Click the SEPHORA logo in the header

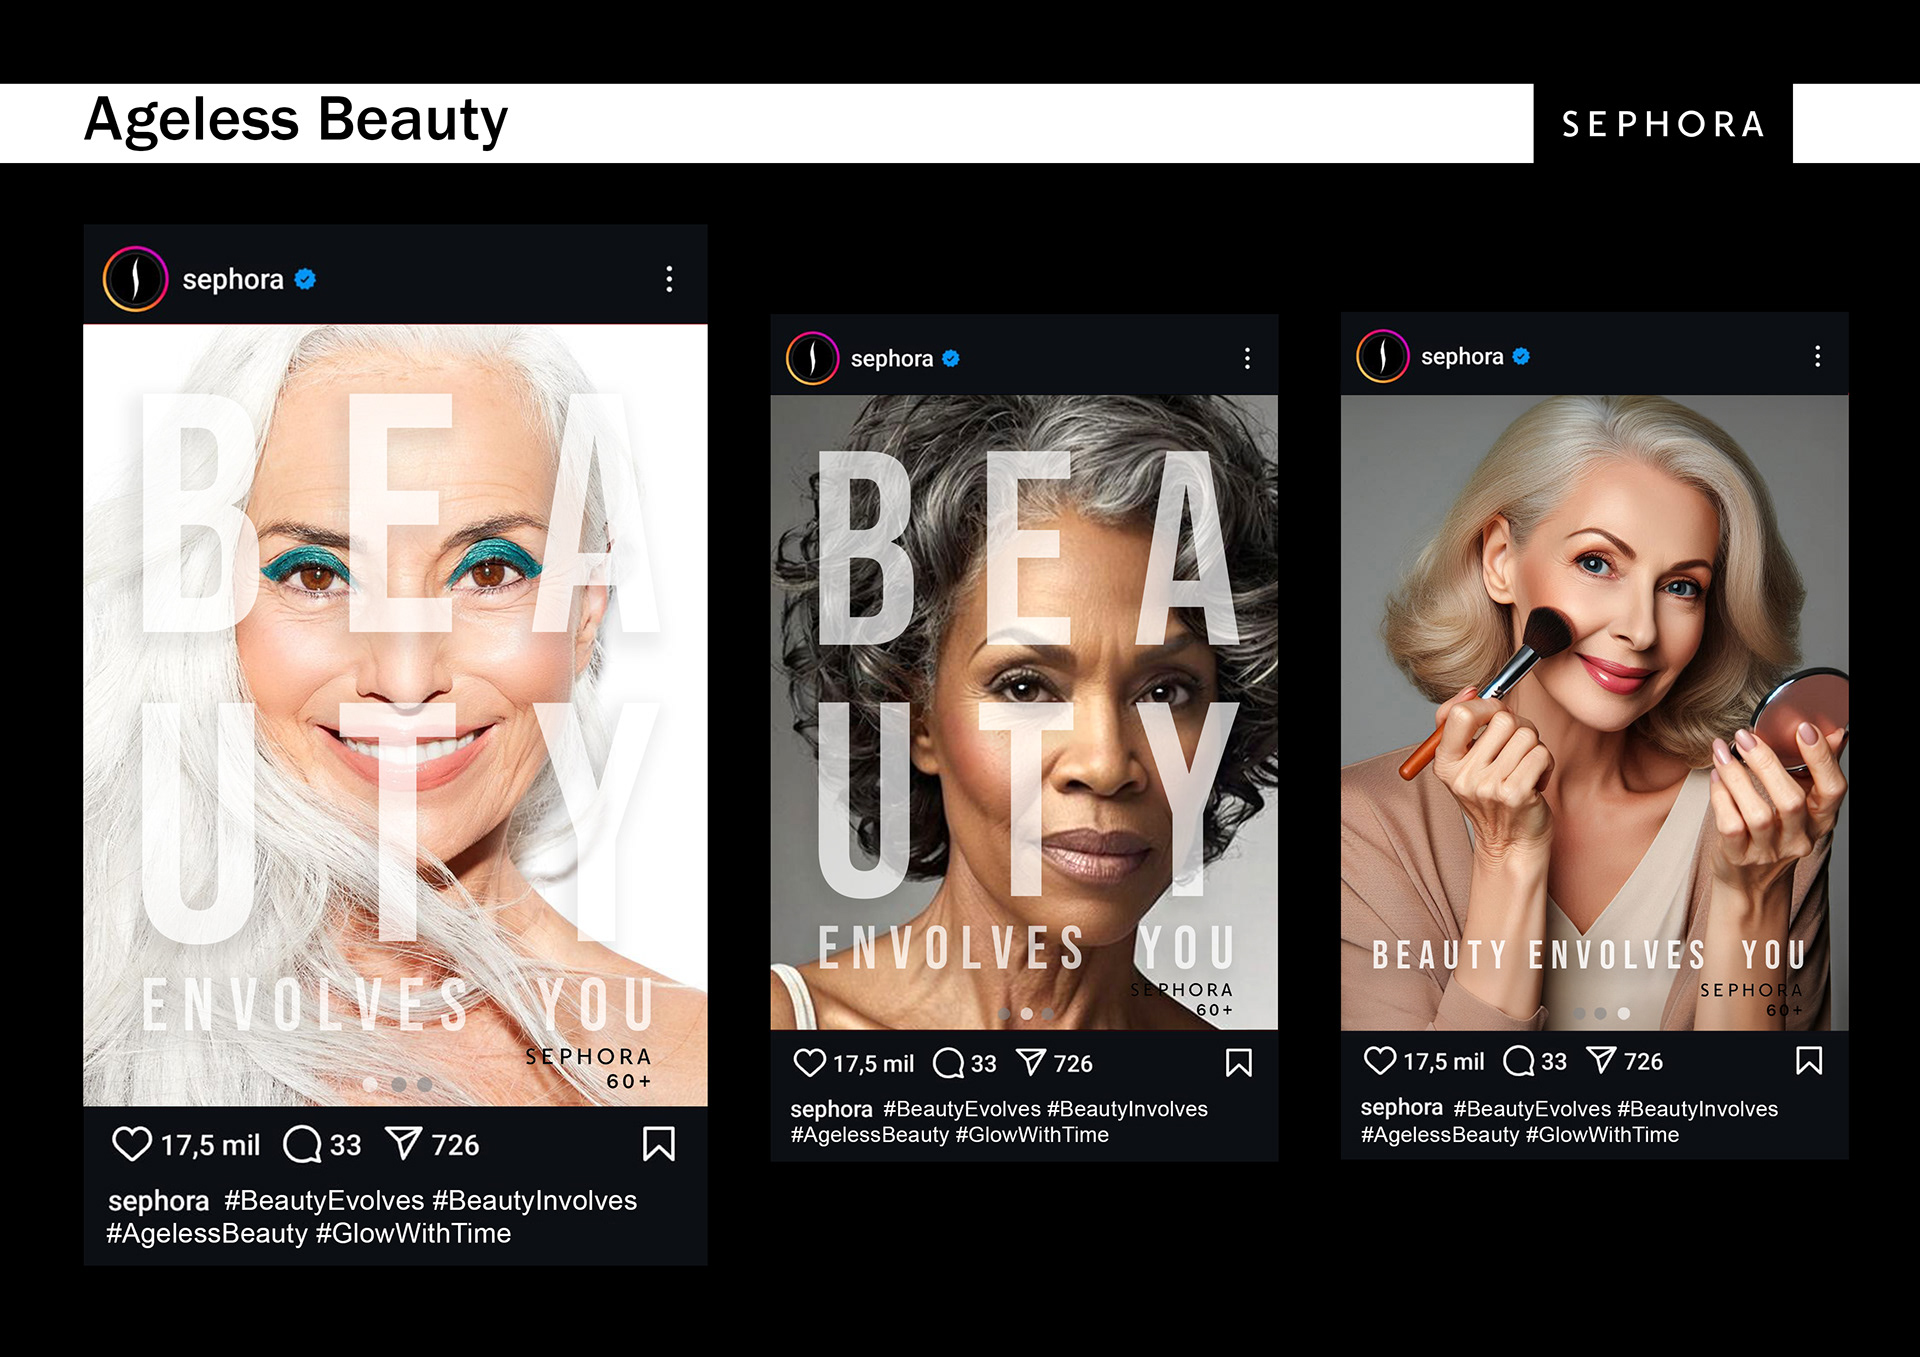(x=1663, y=124)
